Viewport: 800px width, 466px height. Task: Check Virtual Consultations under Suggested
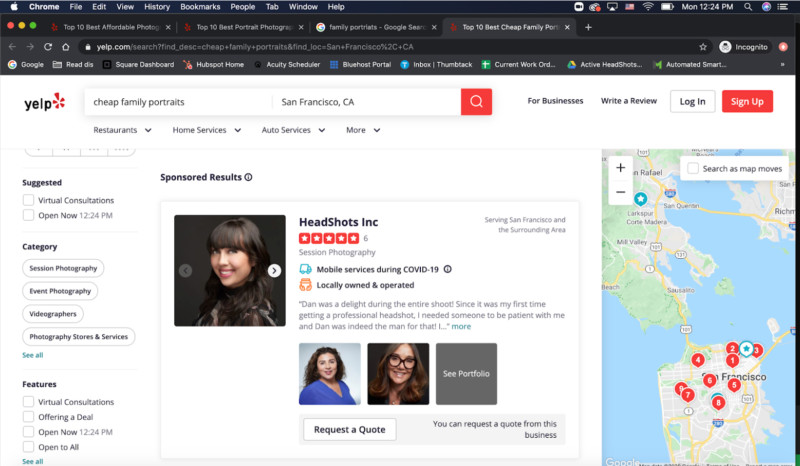(29, 200)
